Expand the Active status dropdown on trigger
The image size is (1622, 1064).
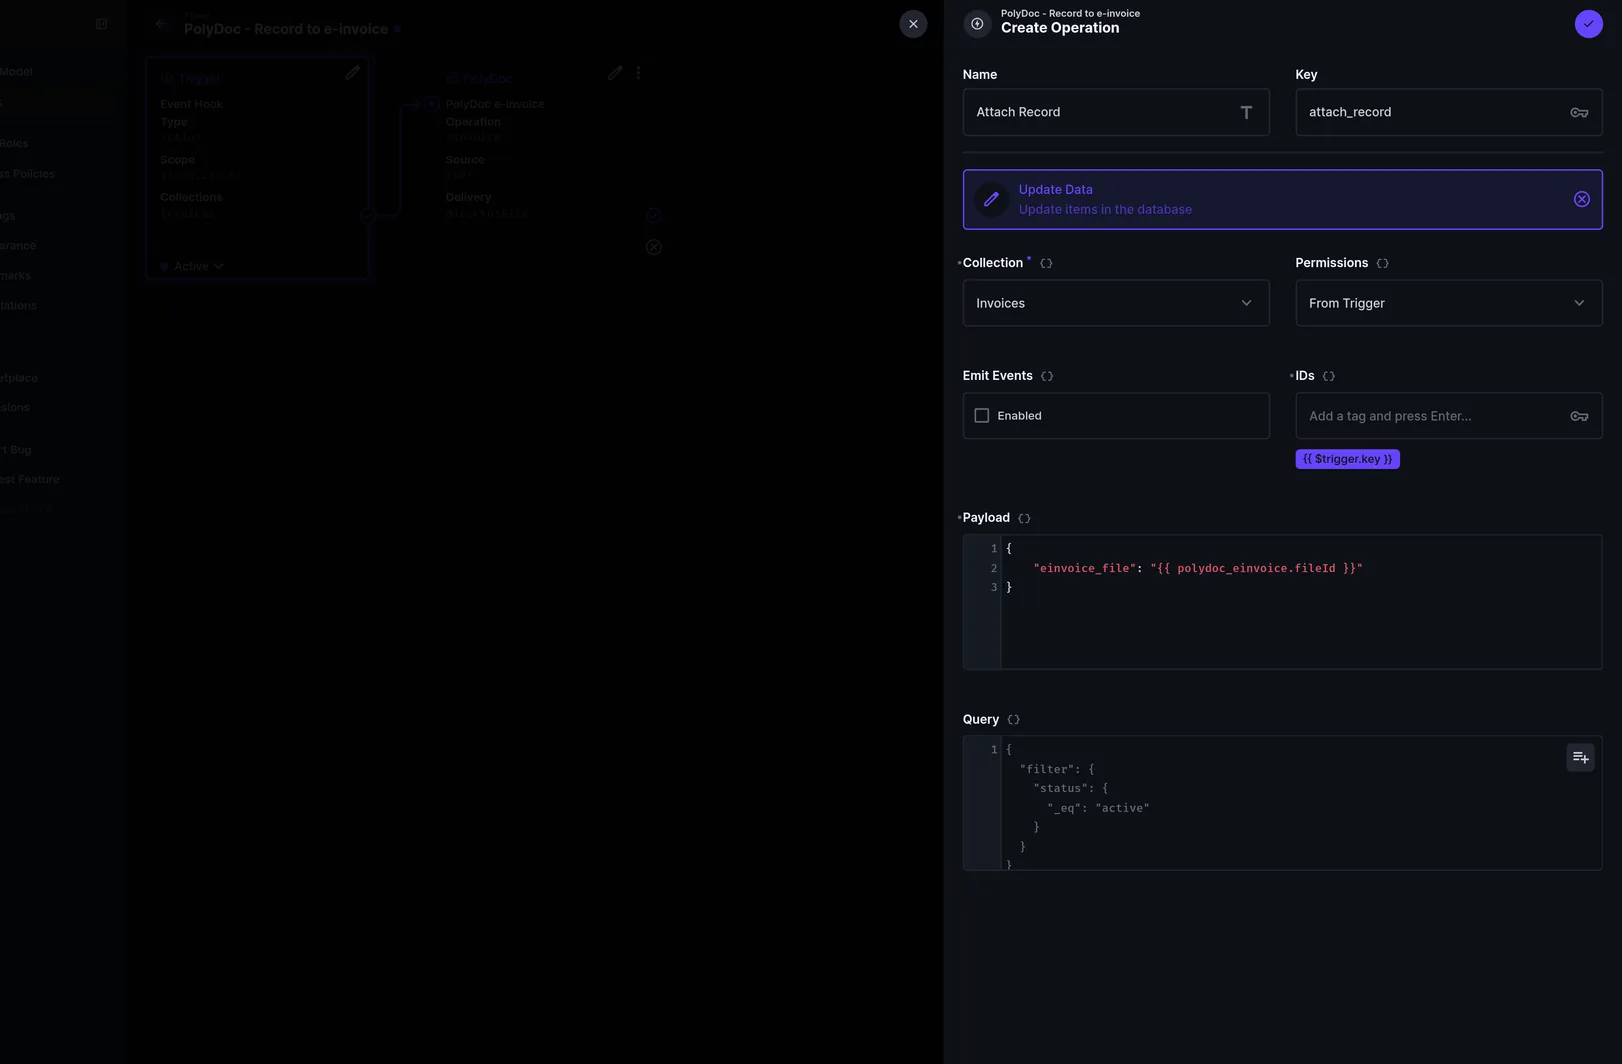(x=192, y=266)
